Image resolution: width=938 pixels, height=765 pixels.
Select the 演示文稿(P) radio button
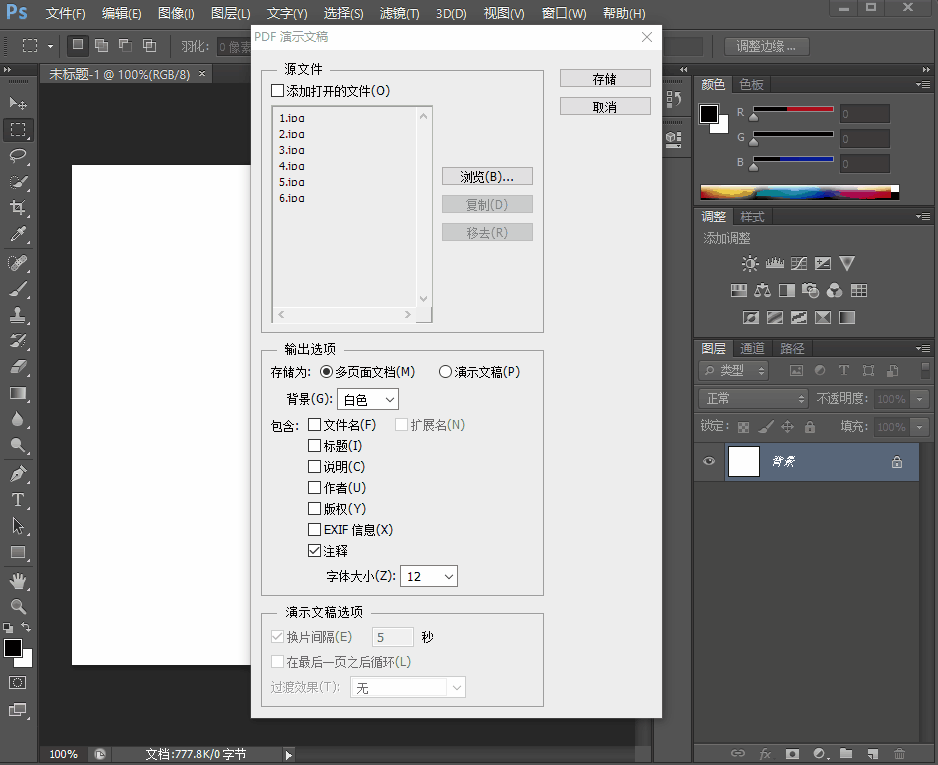pyautogui.click(x=444, y=371)
